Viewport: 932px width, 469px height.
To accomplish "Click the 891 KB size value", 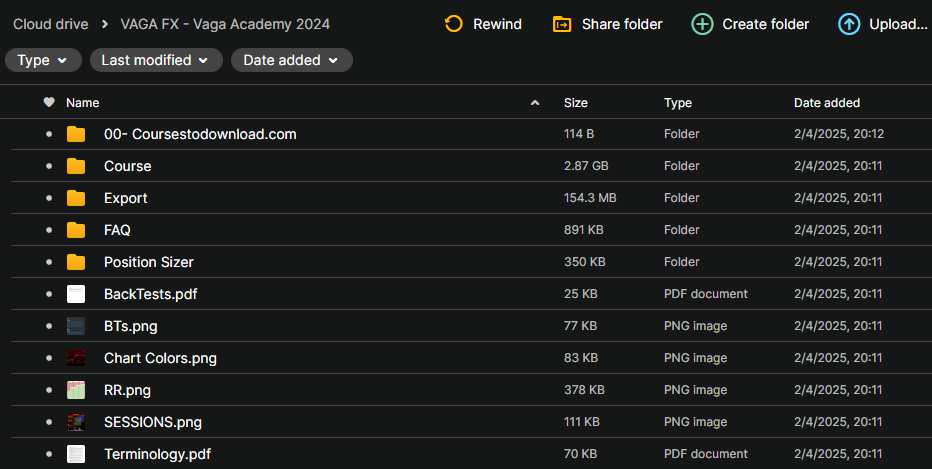I will pyautogui.click(x=583, y=230).
